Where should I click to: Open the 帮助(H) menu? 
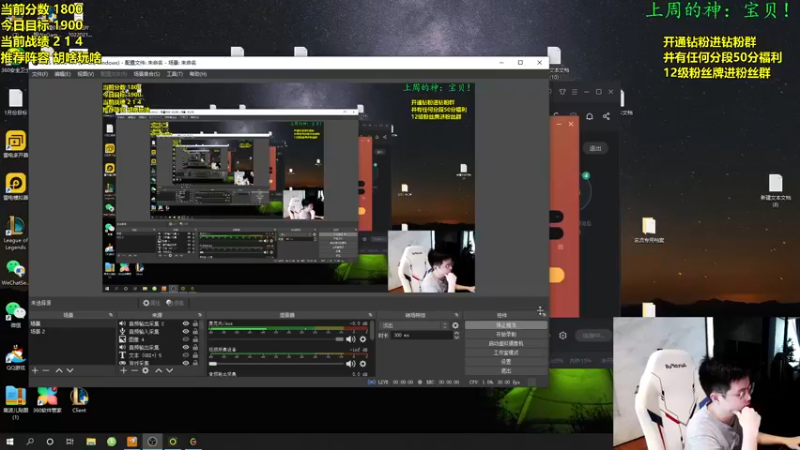click(198, 74)
